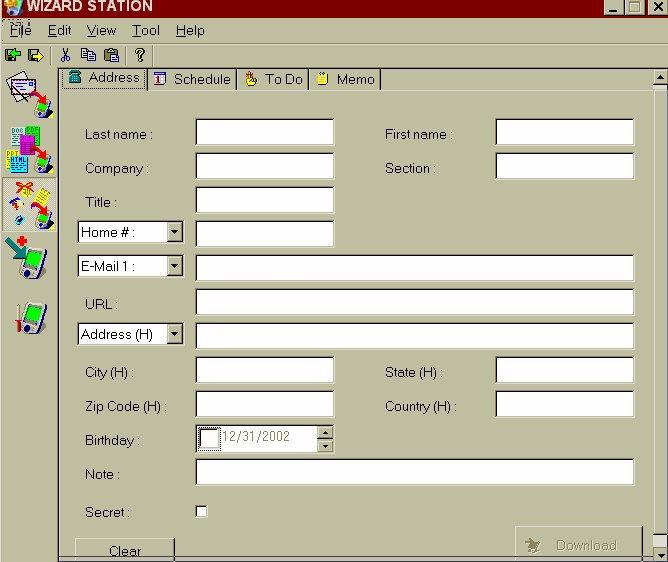The height and width of the screenshot is (562, 668).
Task: Click the Last name input field
Action: pyautogui.click(x=264, y=132)
